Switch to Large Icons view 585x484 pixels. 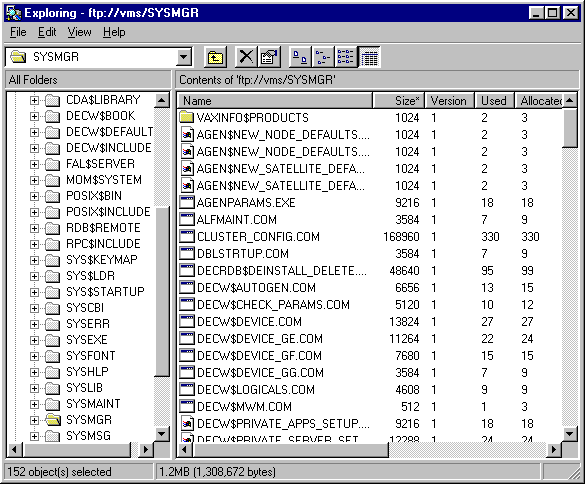click(x=300, y=57)
